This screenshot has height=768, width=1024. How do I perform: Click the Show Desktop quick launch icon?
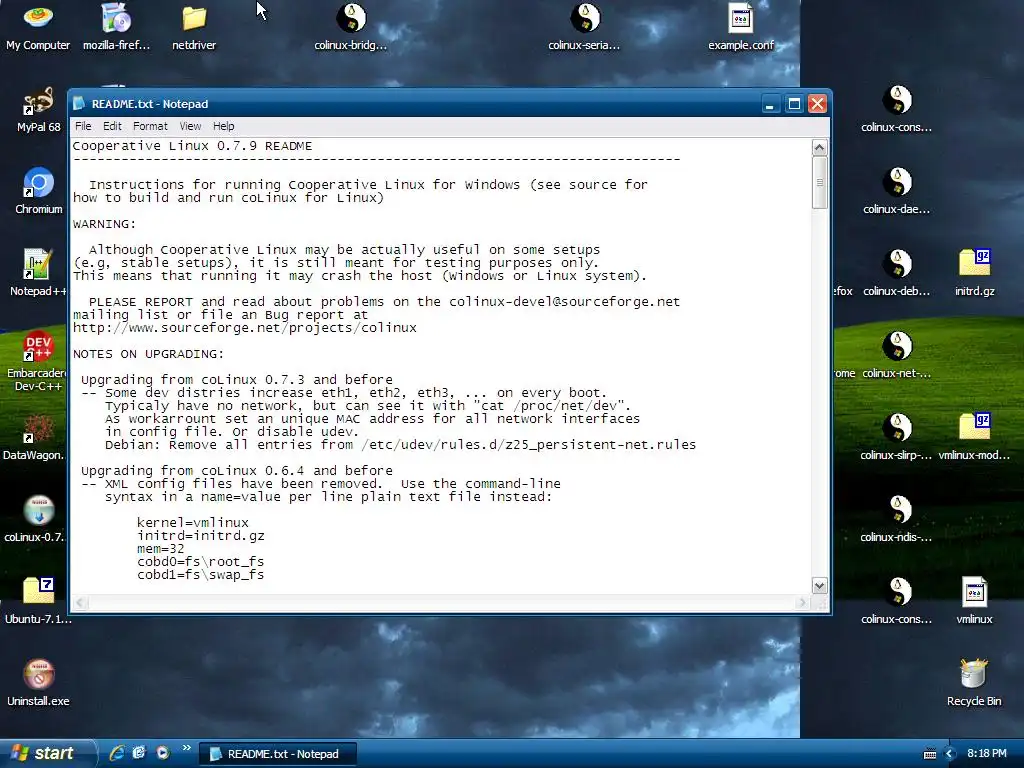(139, 753)
